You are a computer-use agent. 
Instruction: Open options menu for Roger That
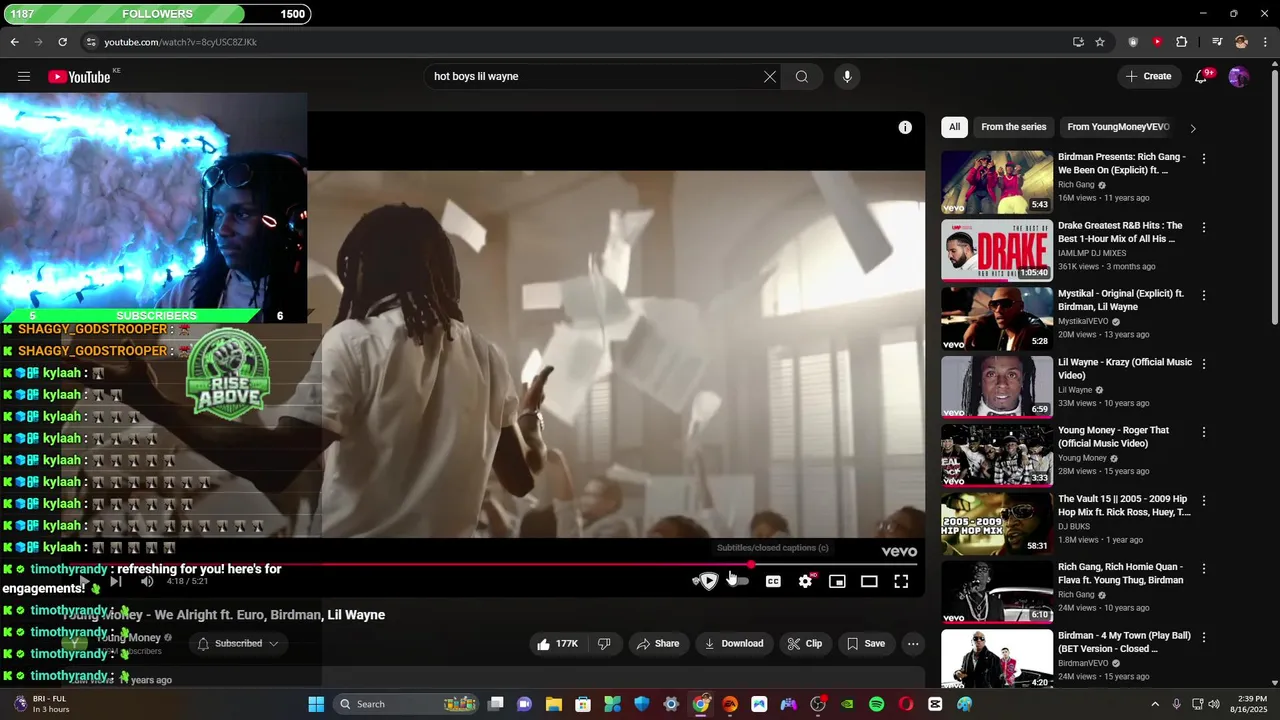pos(1203,432)
